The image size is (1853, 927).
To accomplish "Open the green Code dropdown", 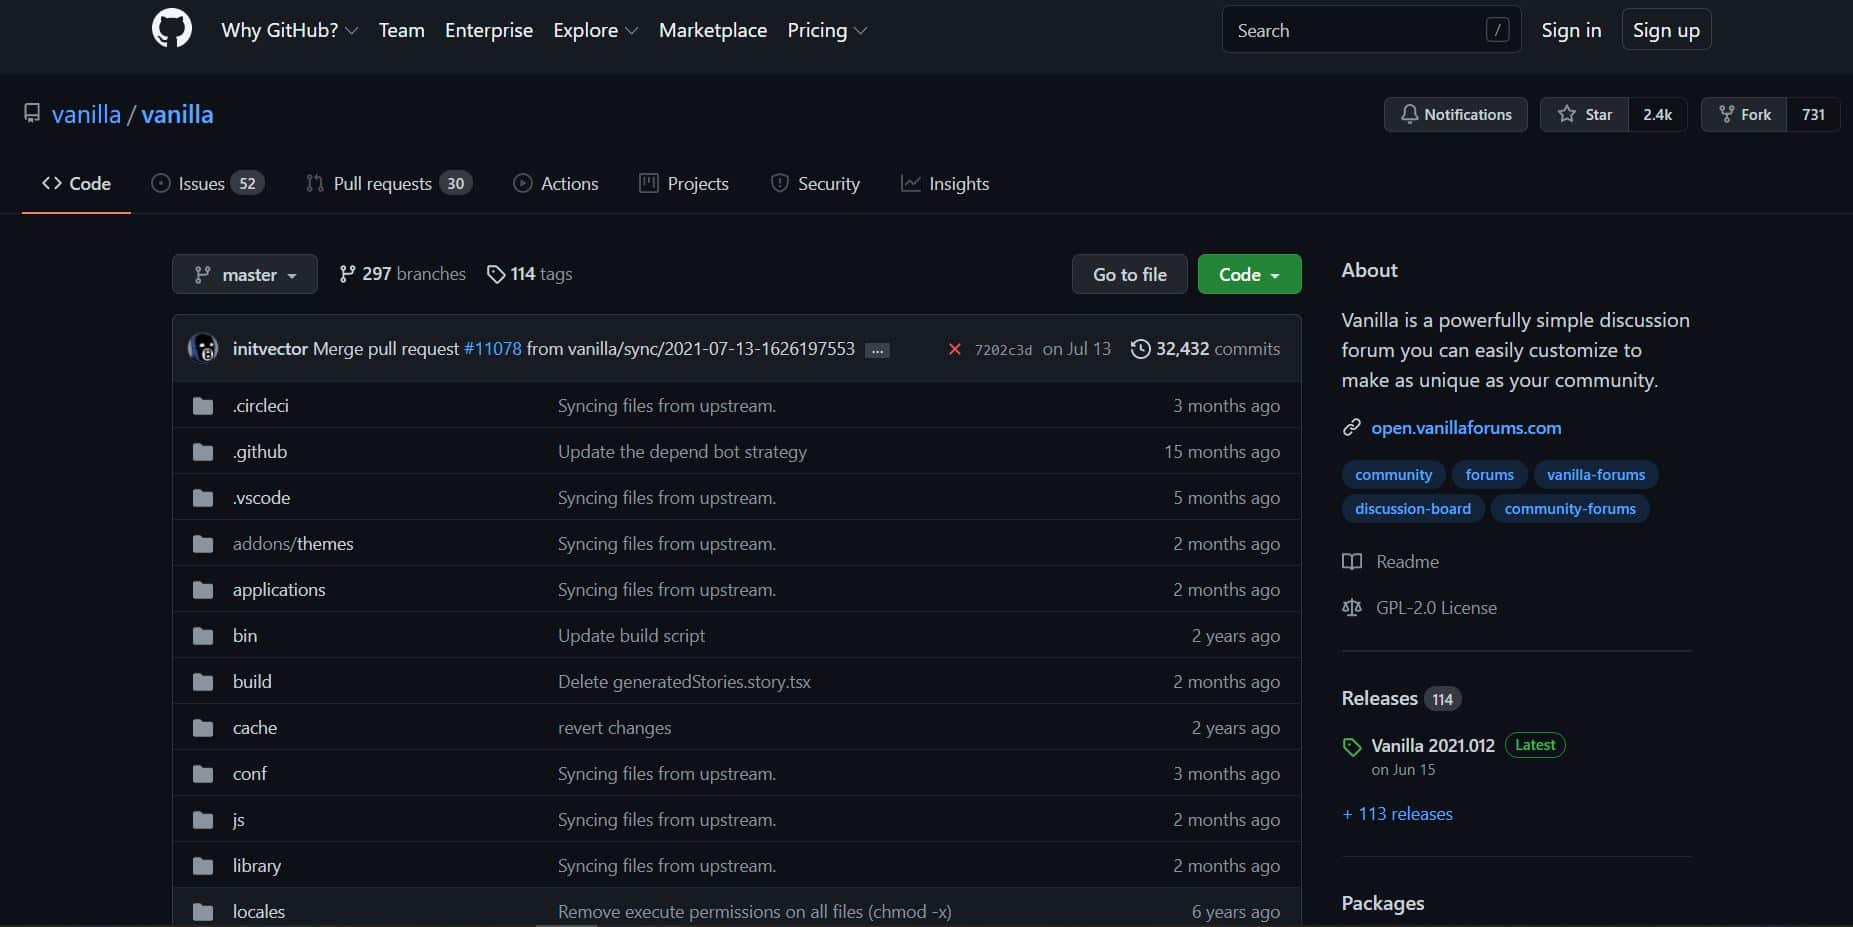I will [1249, 273].
